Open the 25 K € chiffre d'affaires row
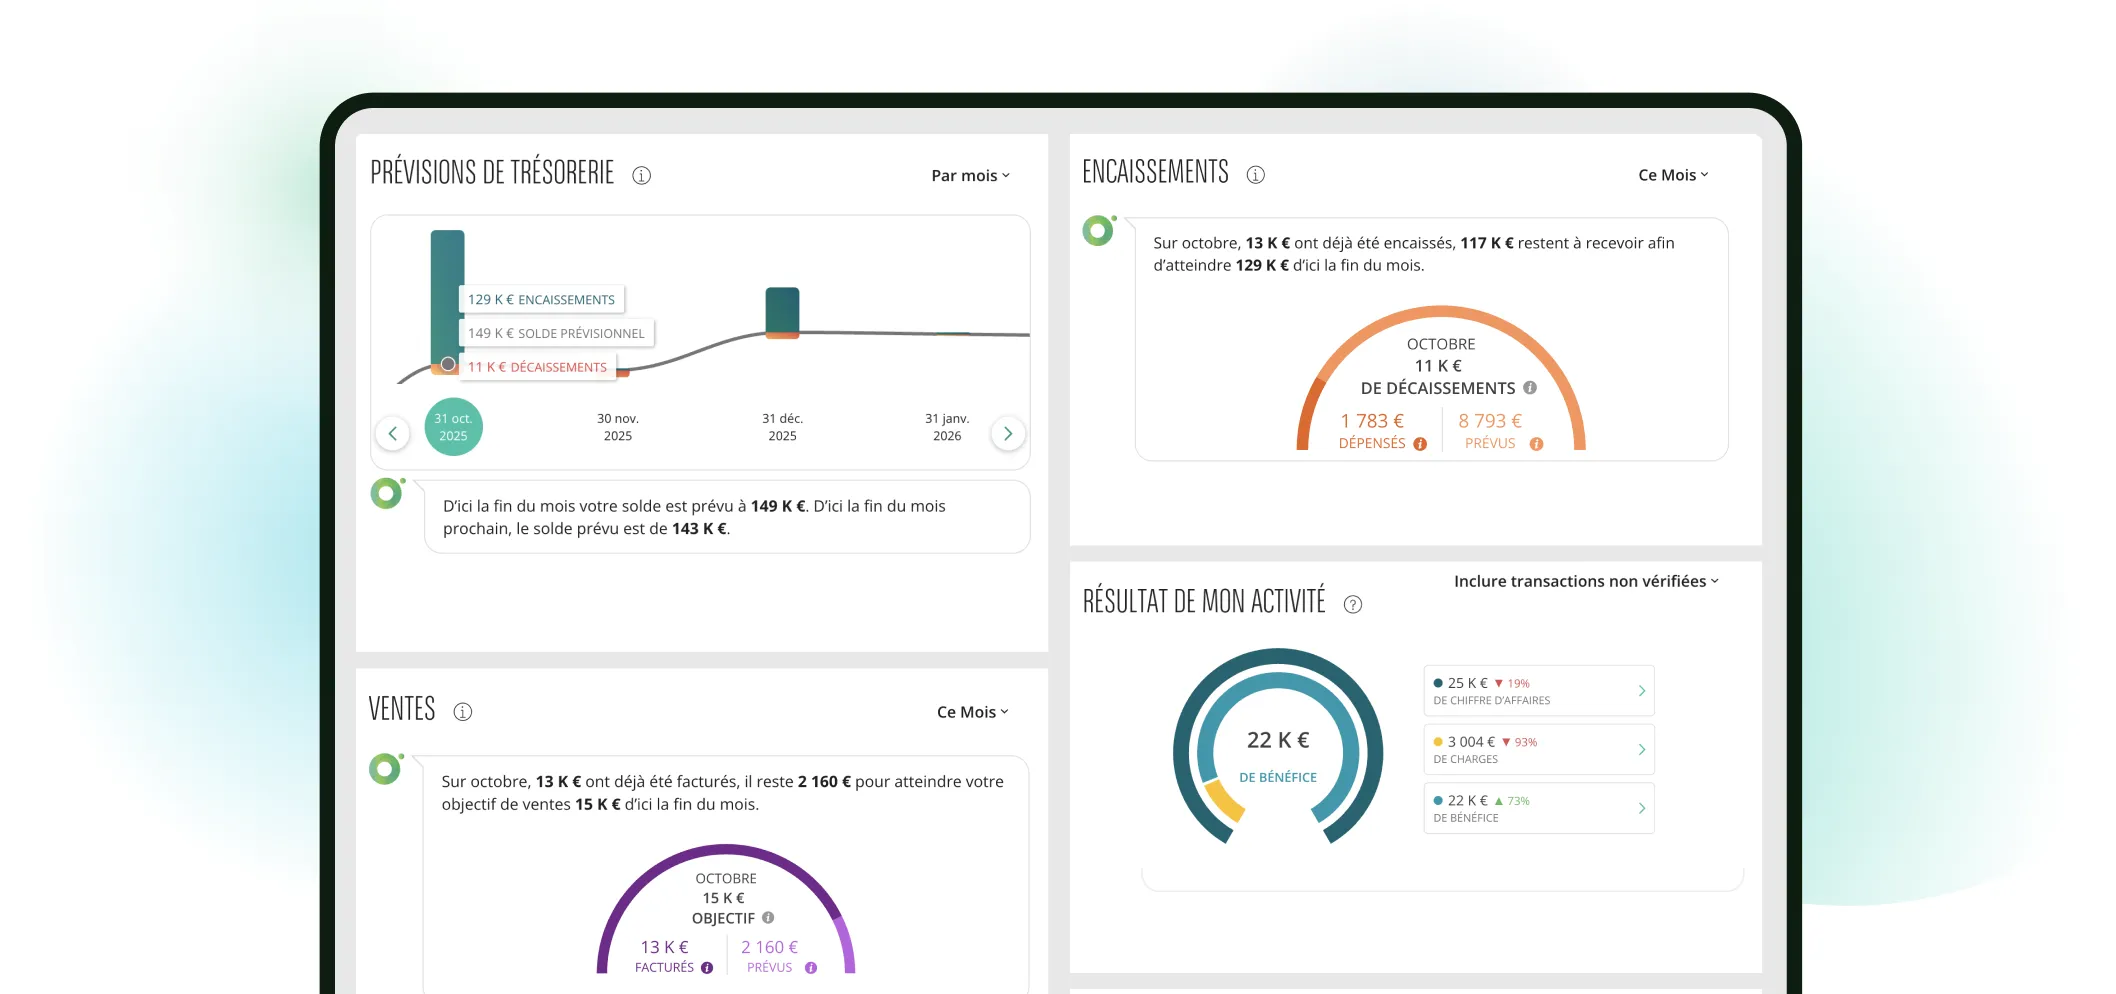This screenshot has height=994, width=2116. [x=1538, y=691]
